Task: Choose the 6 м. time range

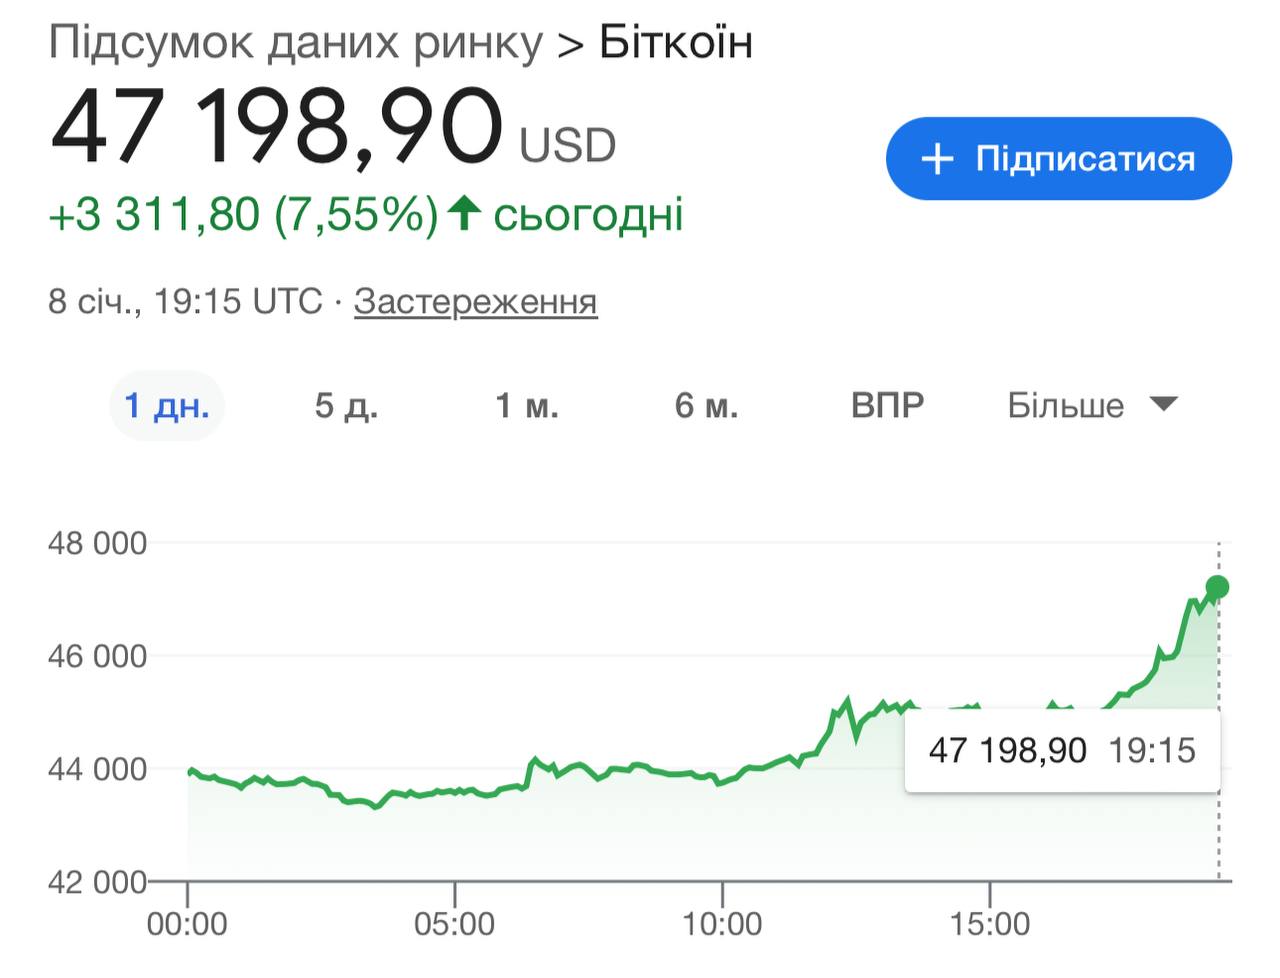Action: click(x=706, y=405)
